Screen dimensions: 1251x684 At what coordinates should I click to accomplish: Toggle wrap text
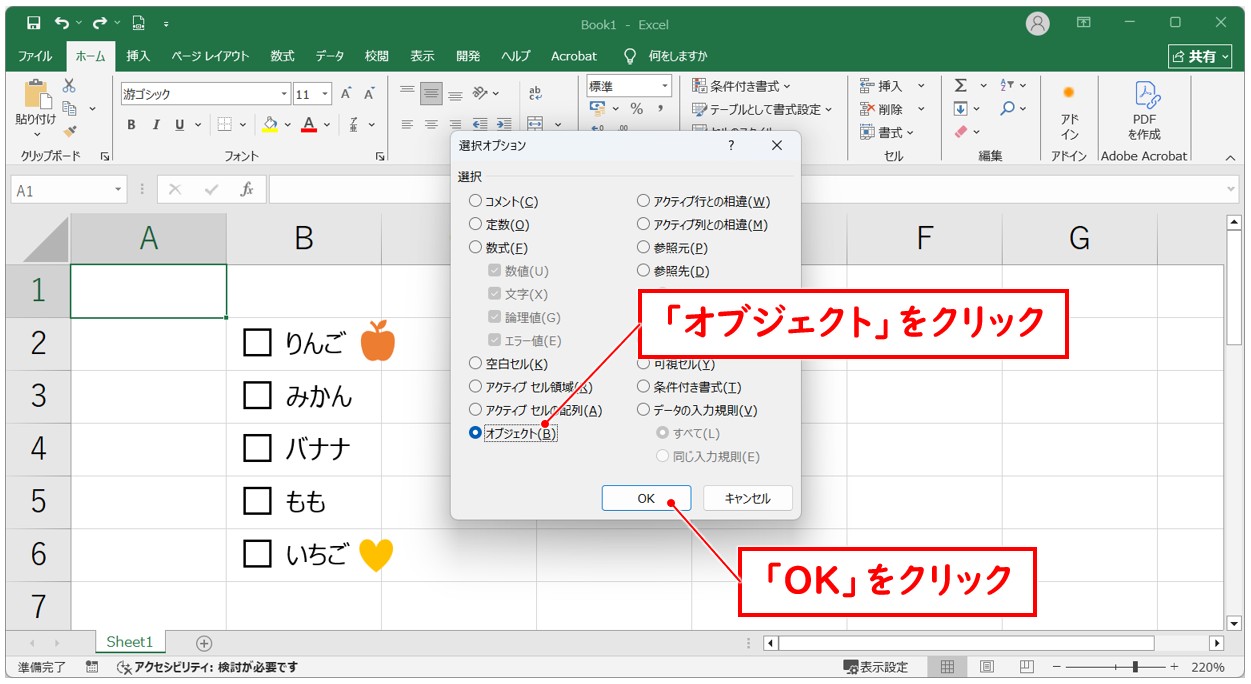[x=535, y=94]
